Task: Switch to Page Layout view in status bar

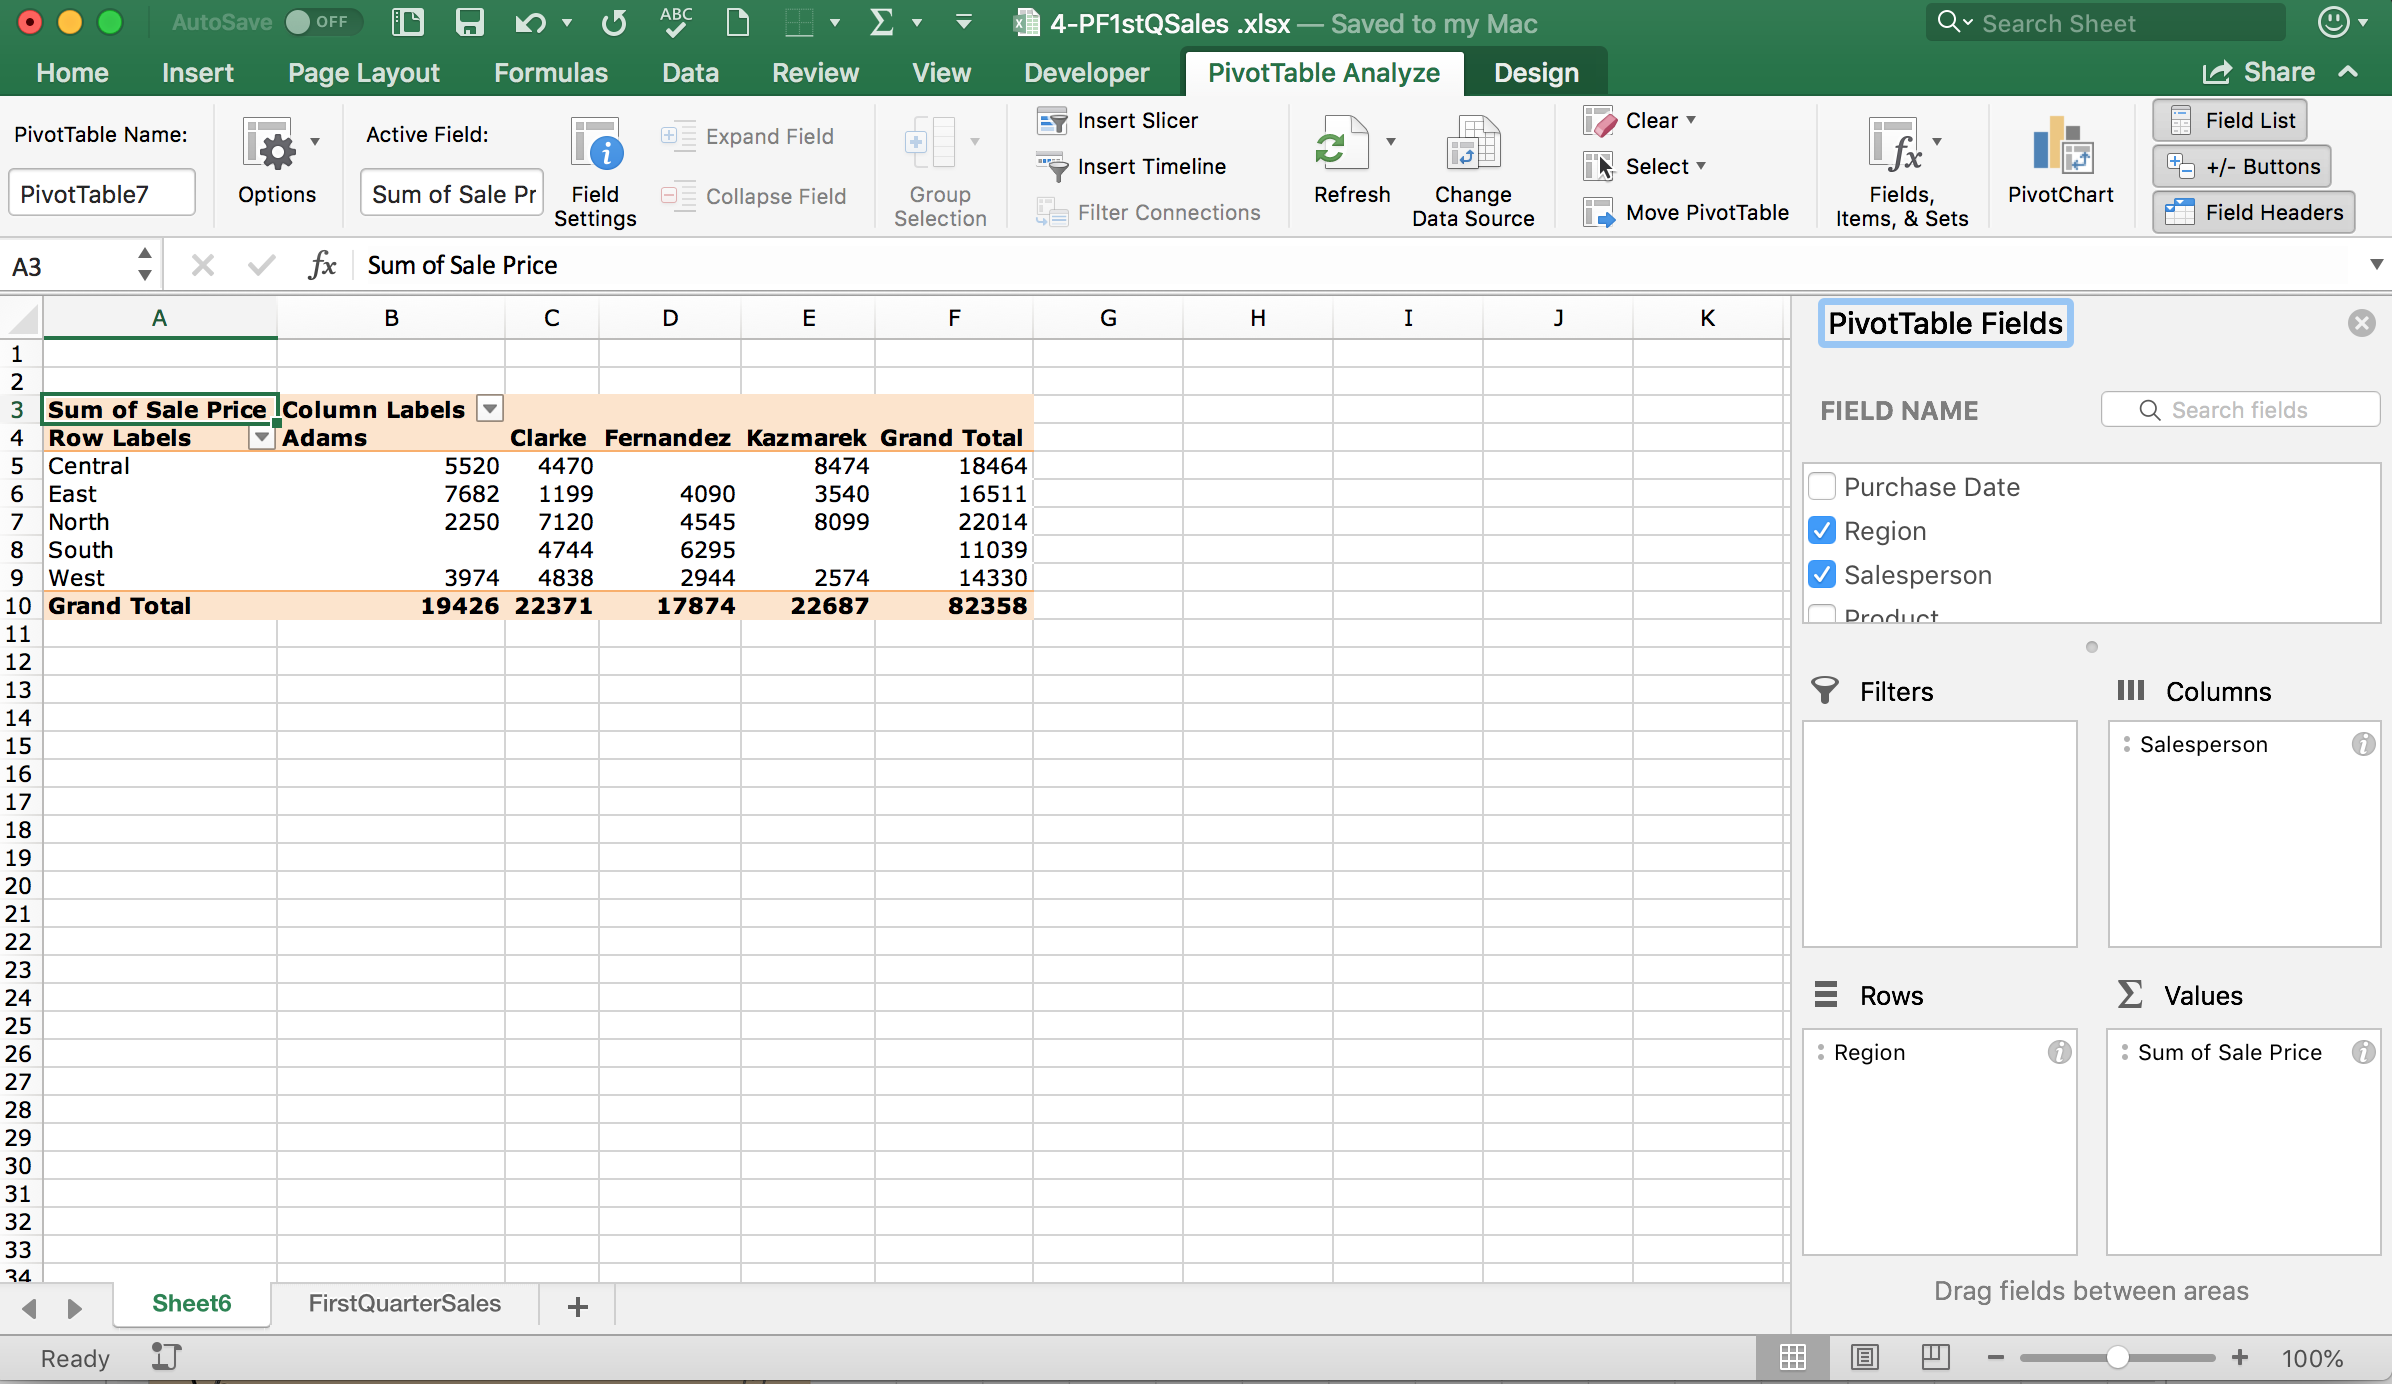Action: (x=1864, y=1357)
